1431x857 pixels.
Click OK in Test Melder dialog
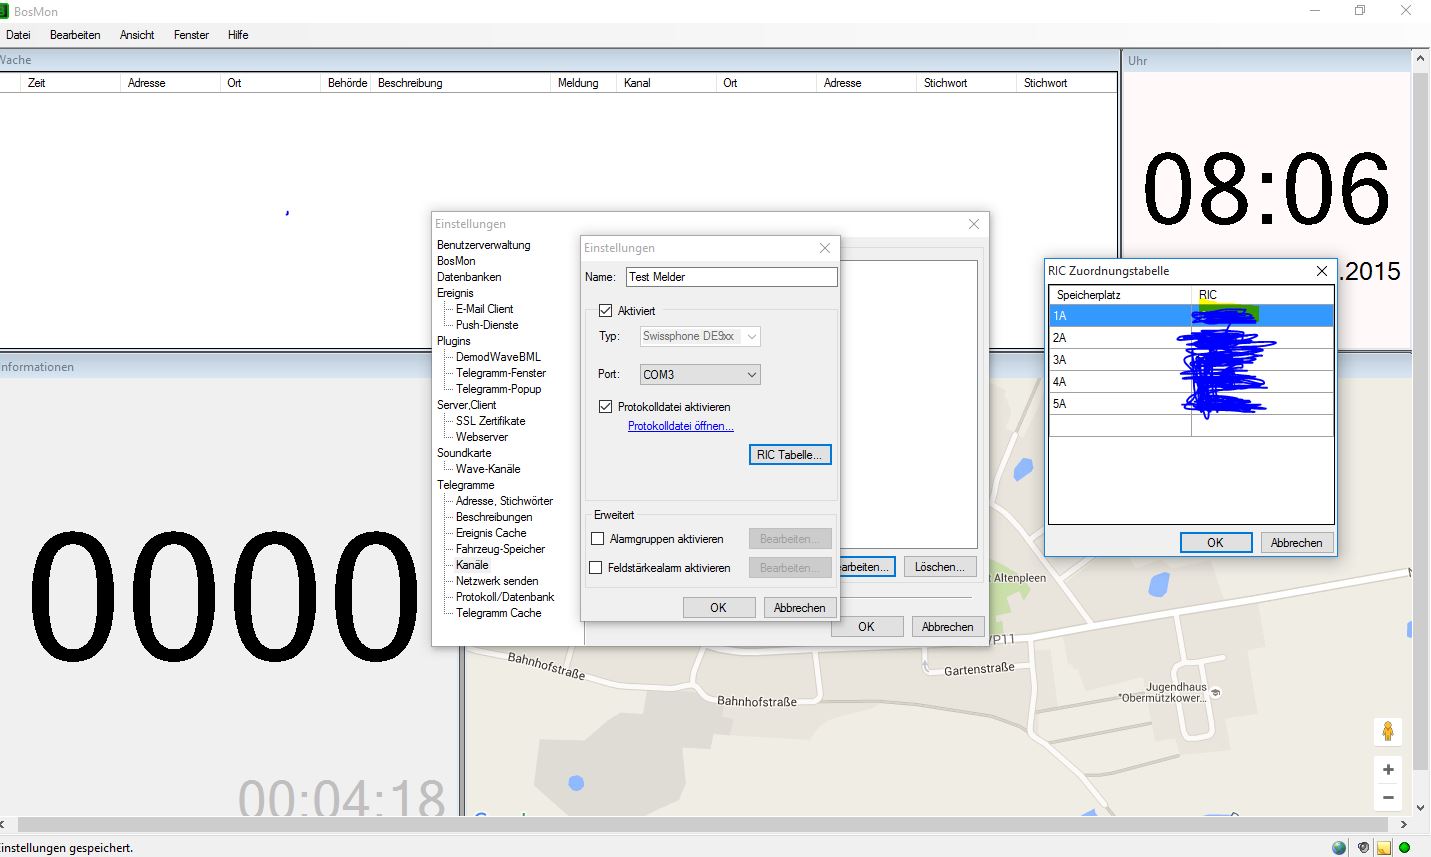718,608
